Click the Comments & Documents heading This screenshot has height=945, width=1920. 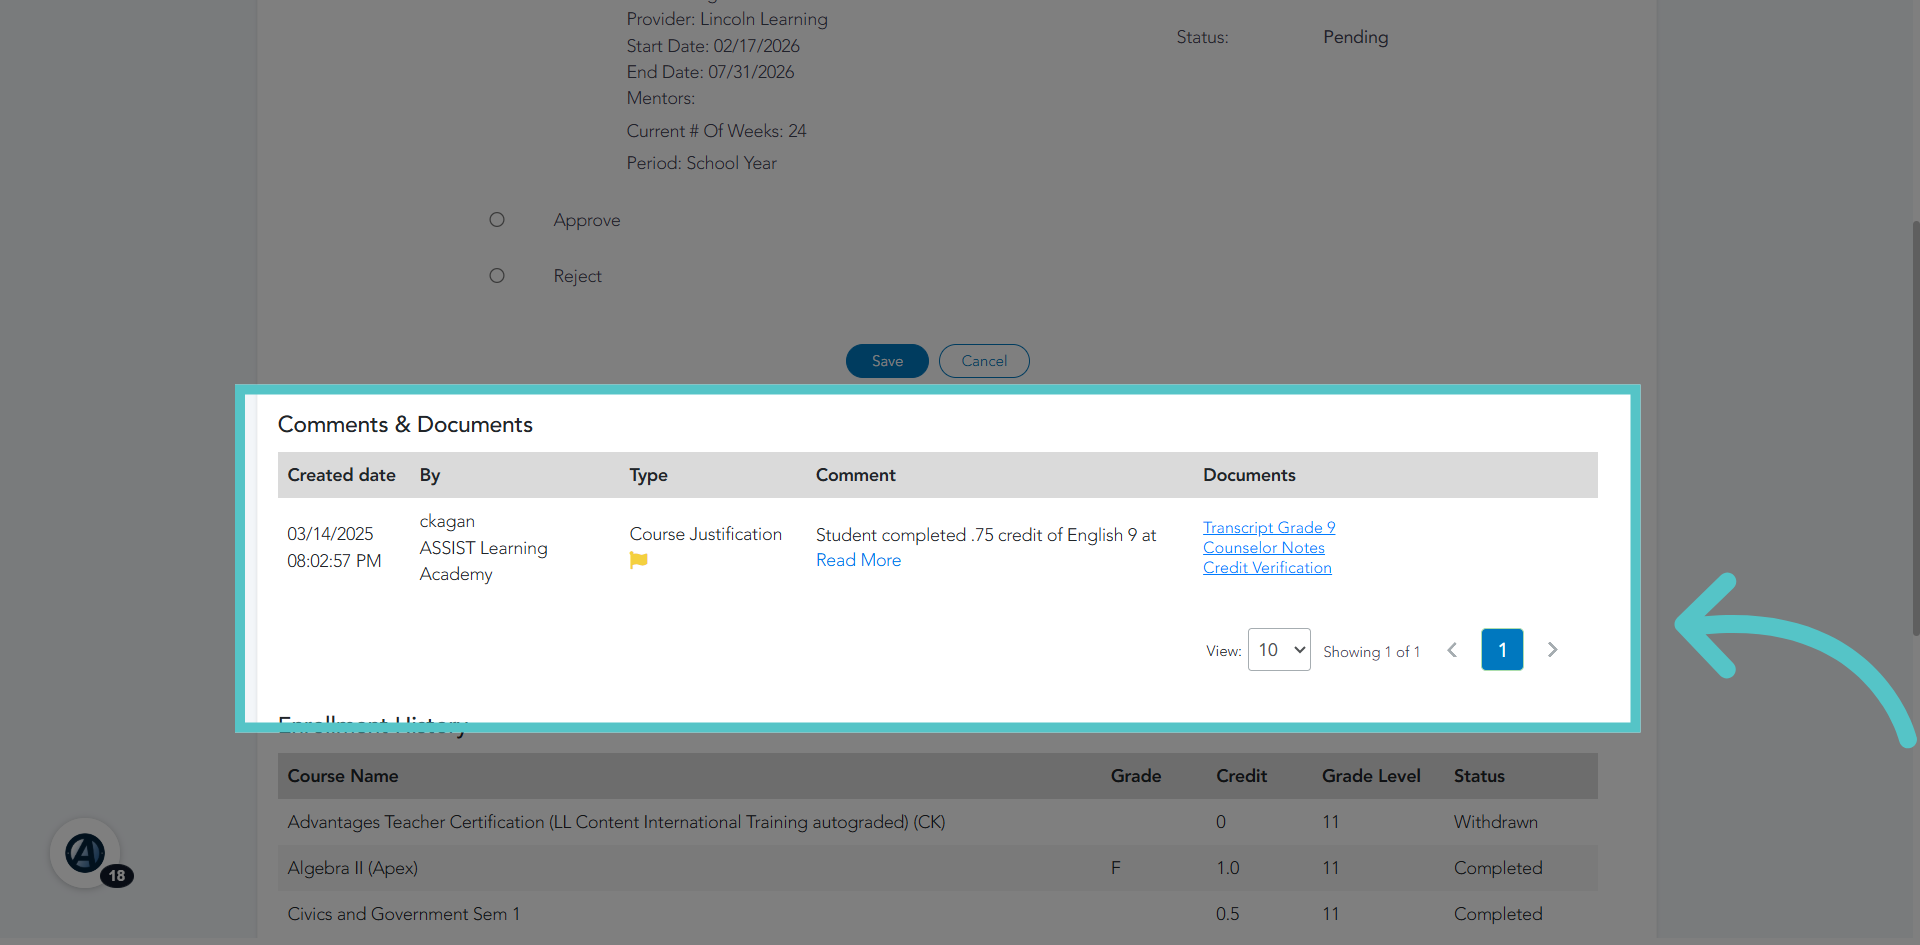pyautogui.click(x=405, y=424)
